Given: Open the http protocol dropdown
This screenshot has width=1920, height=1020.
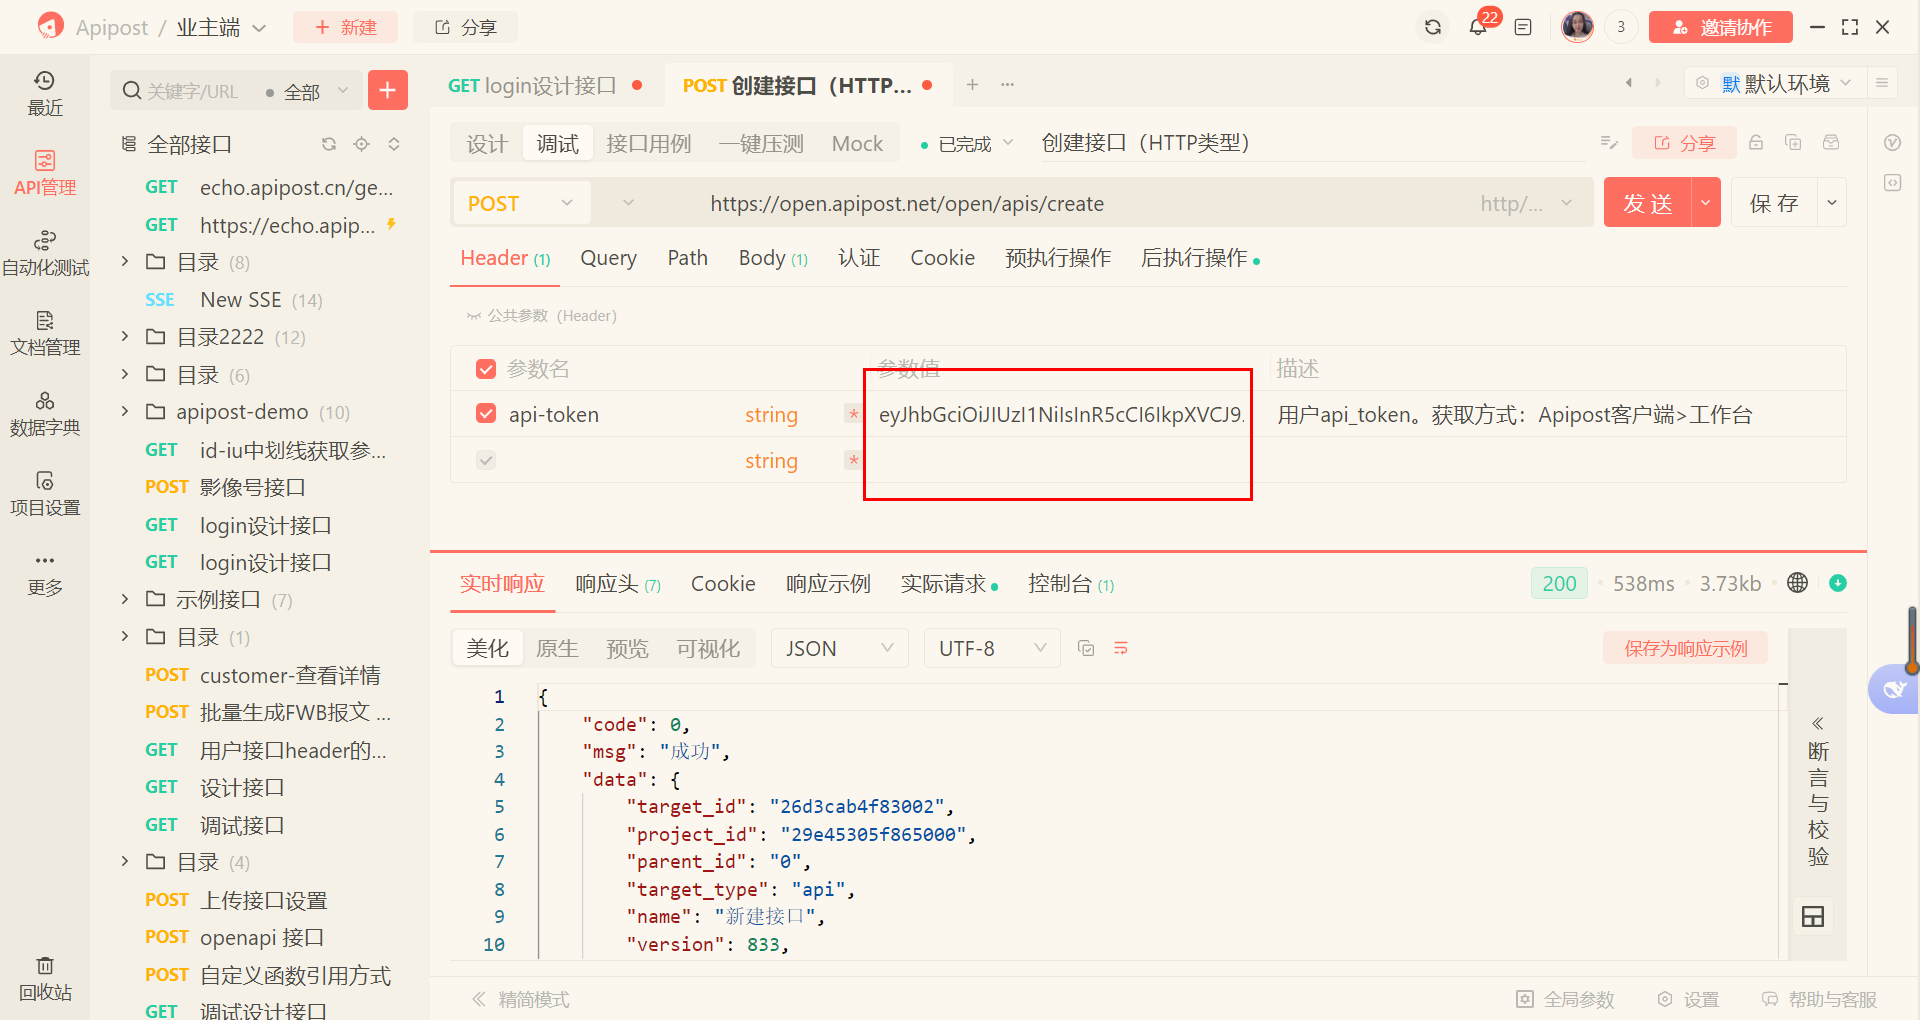Looking at the screenshot, I should (1526, 203).
